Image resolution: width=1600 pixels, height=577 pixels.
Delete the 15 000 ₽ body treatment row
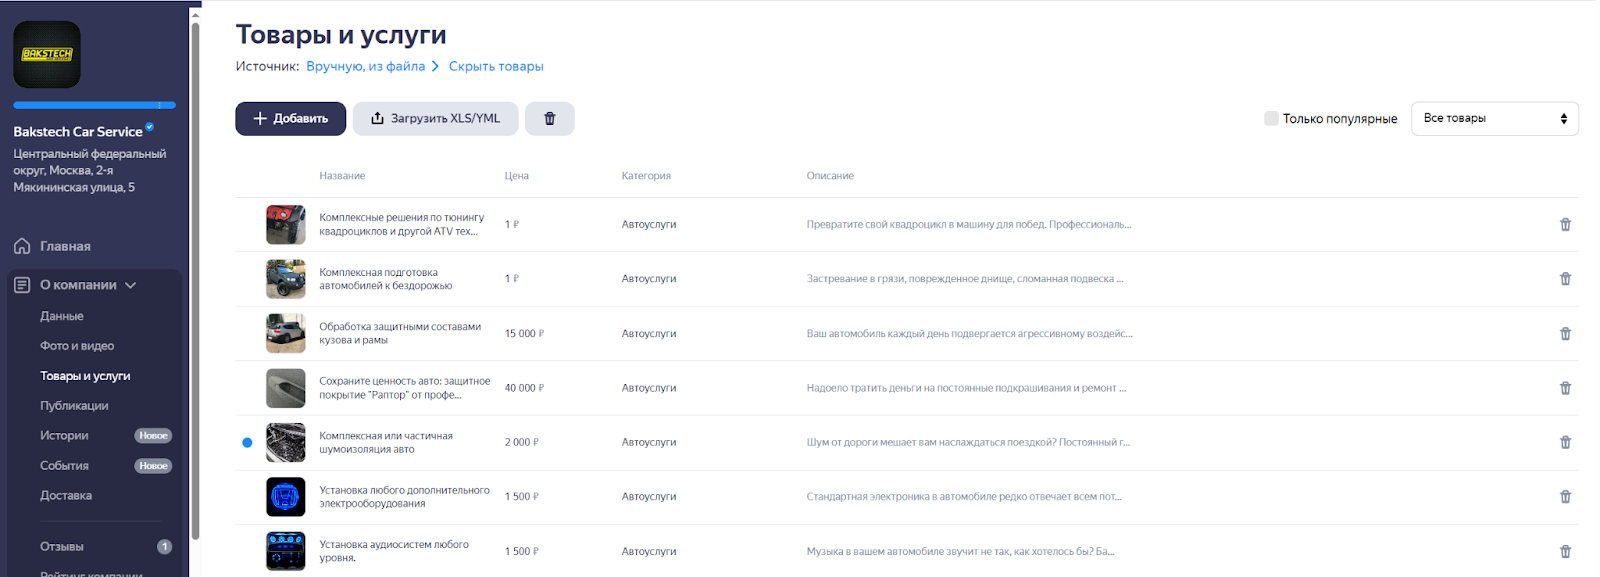tap(1565, 334)
